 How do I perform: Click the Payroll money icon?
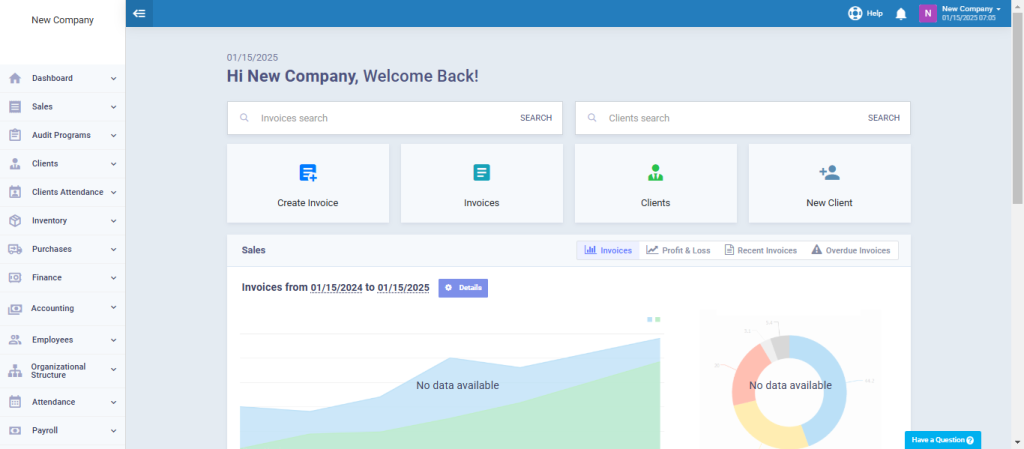[15, 431]
